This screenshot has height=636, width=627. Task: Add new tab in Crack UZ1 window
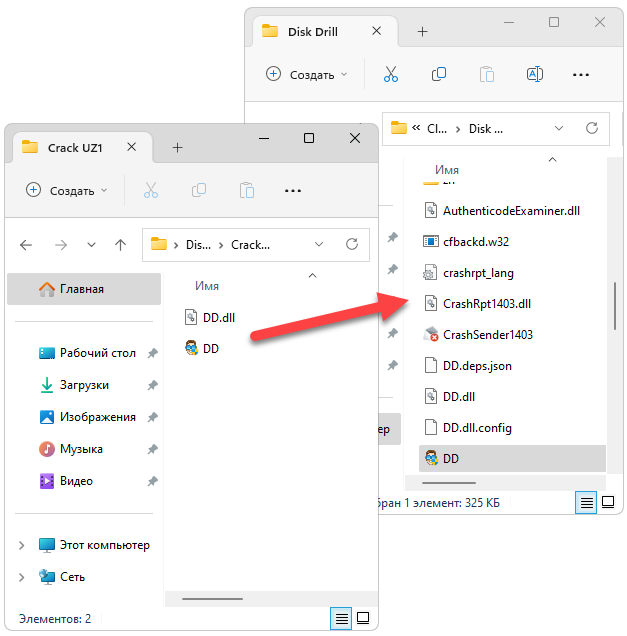point(177,147)
